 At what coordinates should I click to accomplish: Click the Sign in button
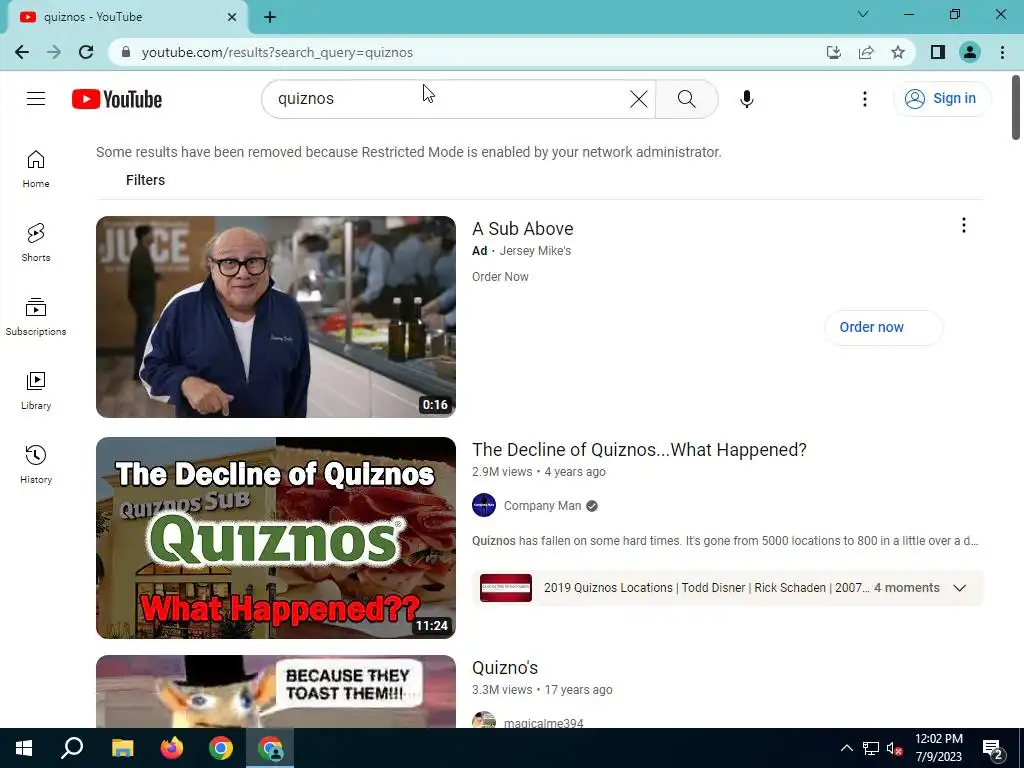(x=942, y=99)
